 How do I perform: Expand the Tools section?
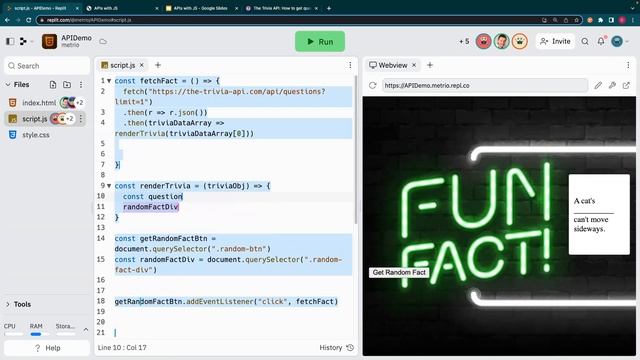click(8, 304)
